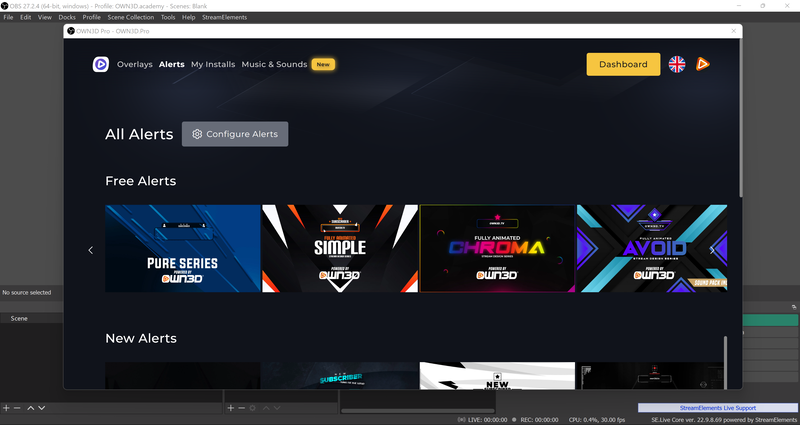800x425 pixels.
Task: Open the Scene Collection menu
Action: [132, 18]
